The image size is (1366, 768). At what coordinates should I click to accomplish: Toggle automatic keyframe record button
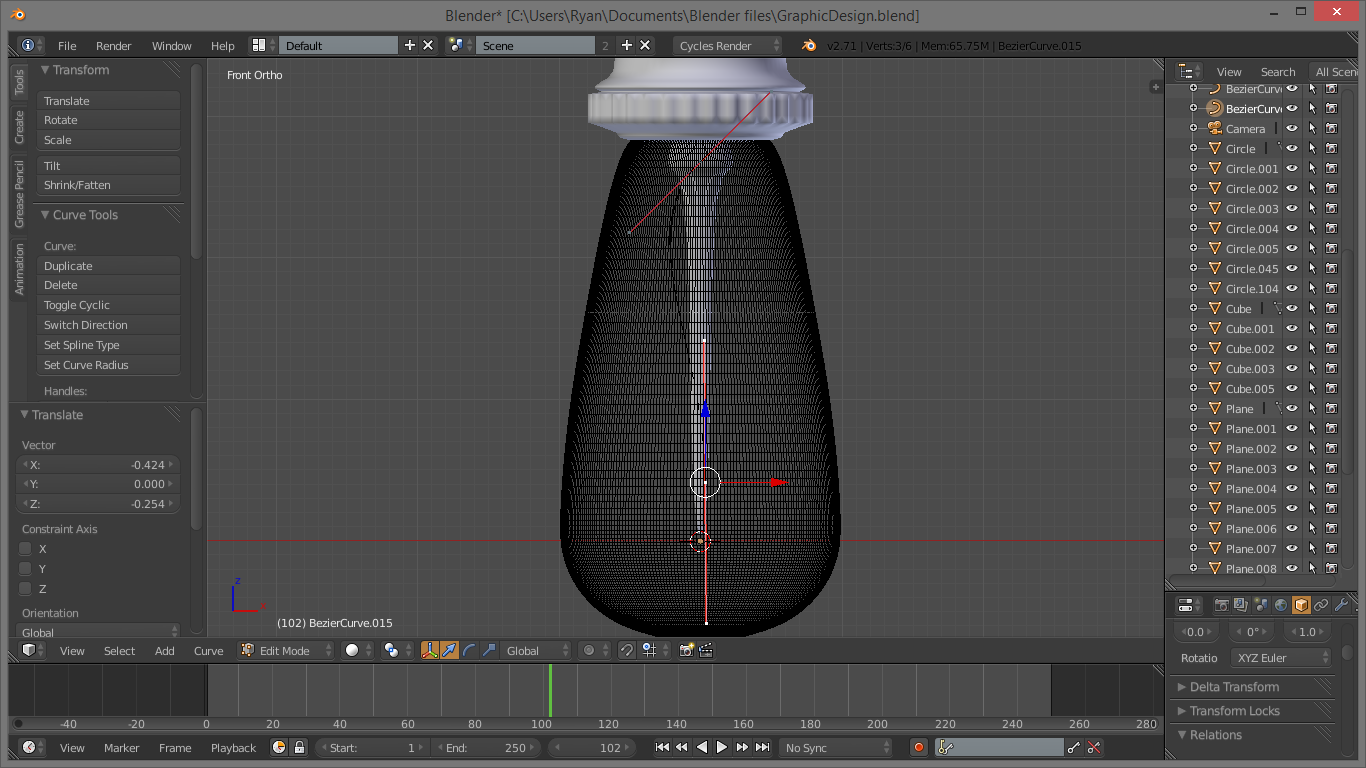point(919,747)
